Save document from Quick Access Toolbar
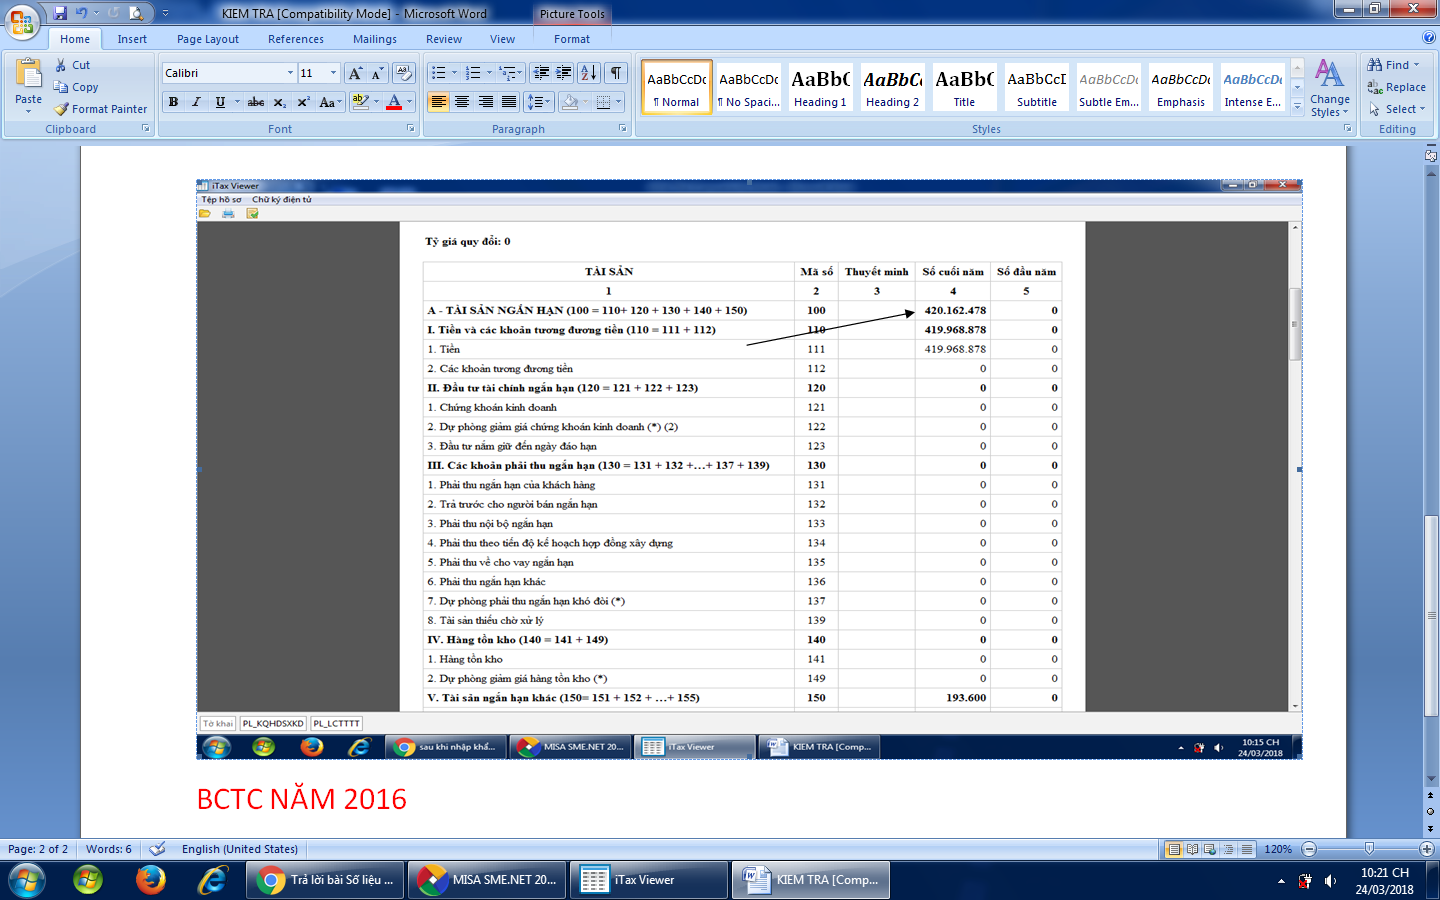Viewport: 1440px width, 900px height. click(x=60, y=13)
